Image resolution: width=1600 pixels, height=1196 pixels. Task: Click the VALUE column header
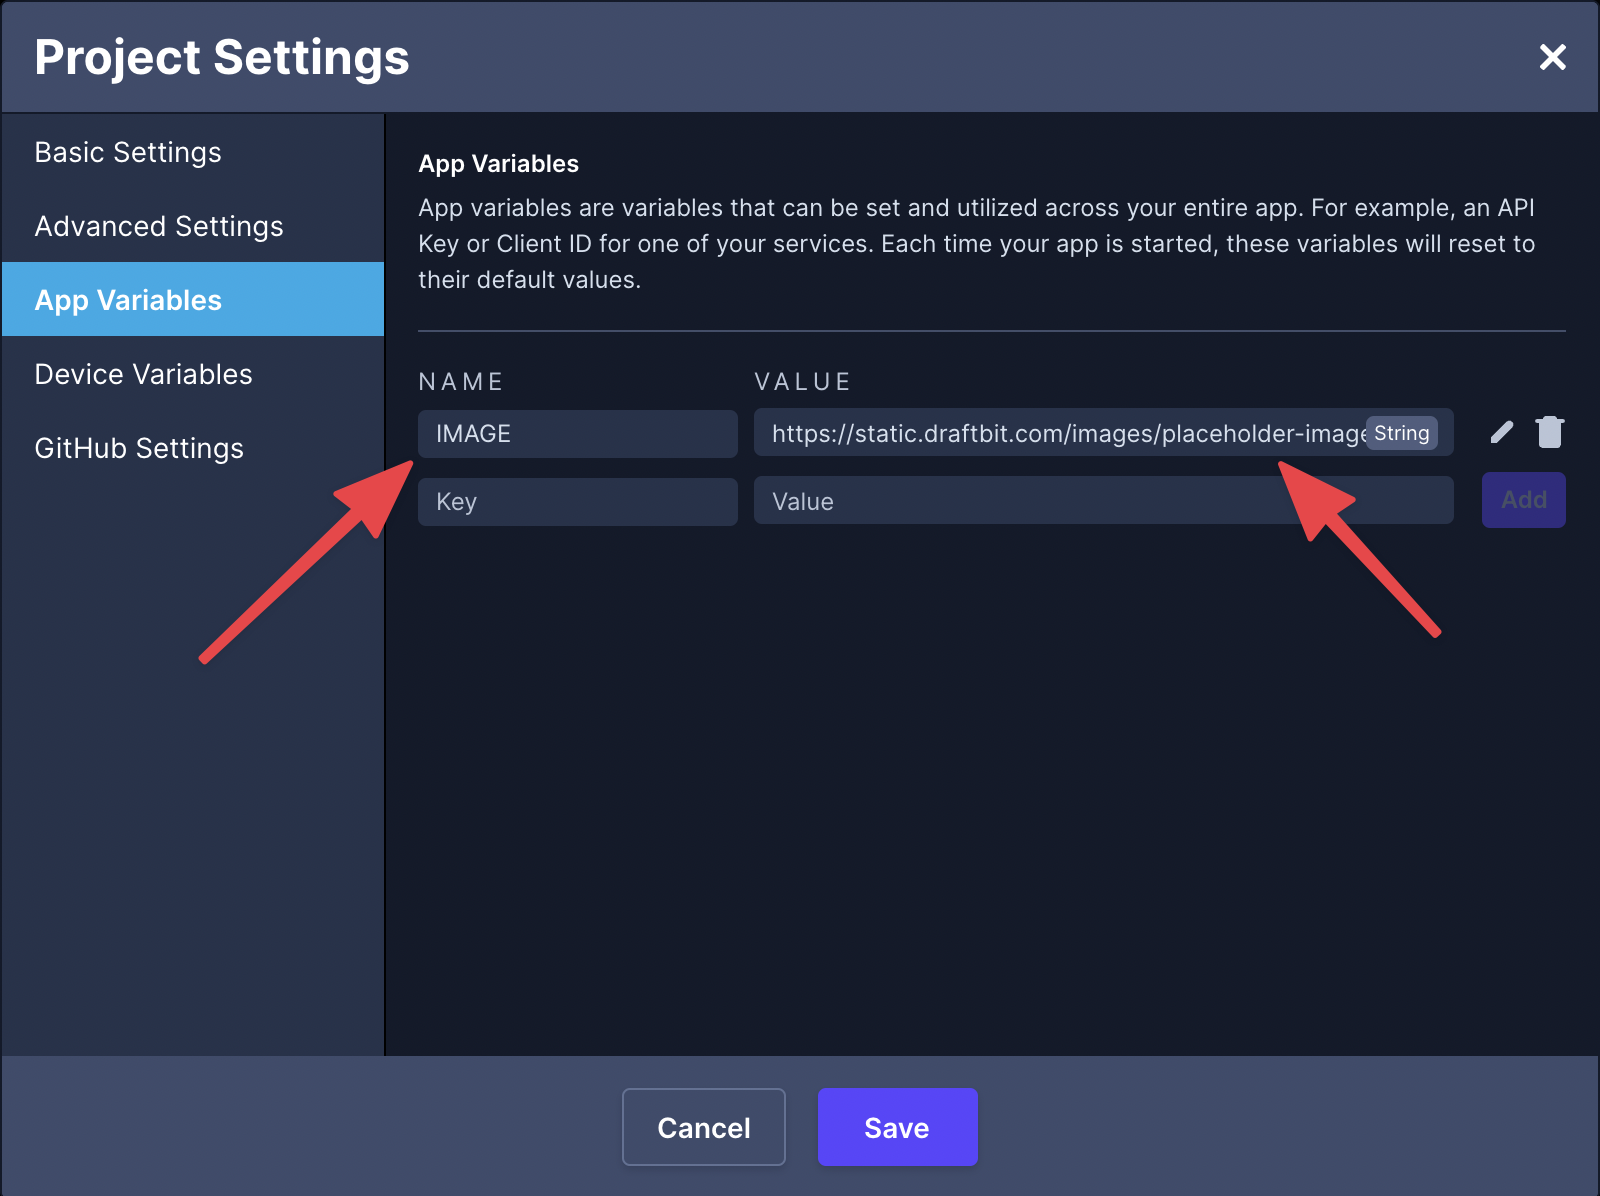[x=802, y=382]
